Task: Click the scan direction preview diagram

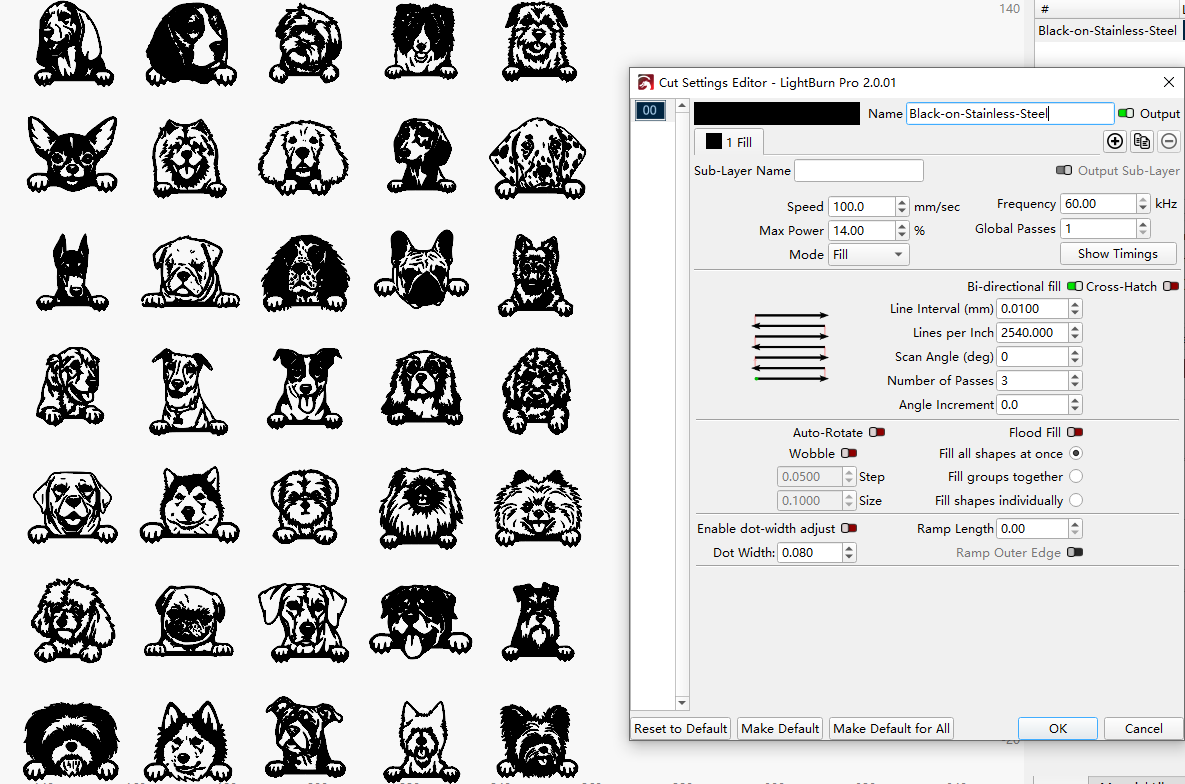Action: click(x=790, y=347)
